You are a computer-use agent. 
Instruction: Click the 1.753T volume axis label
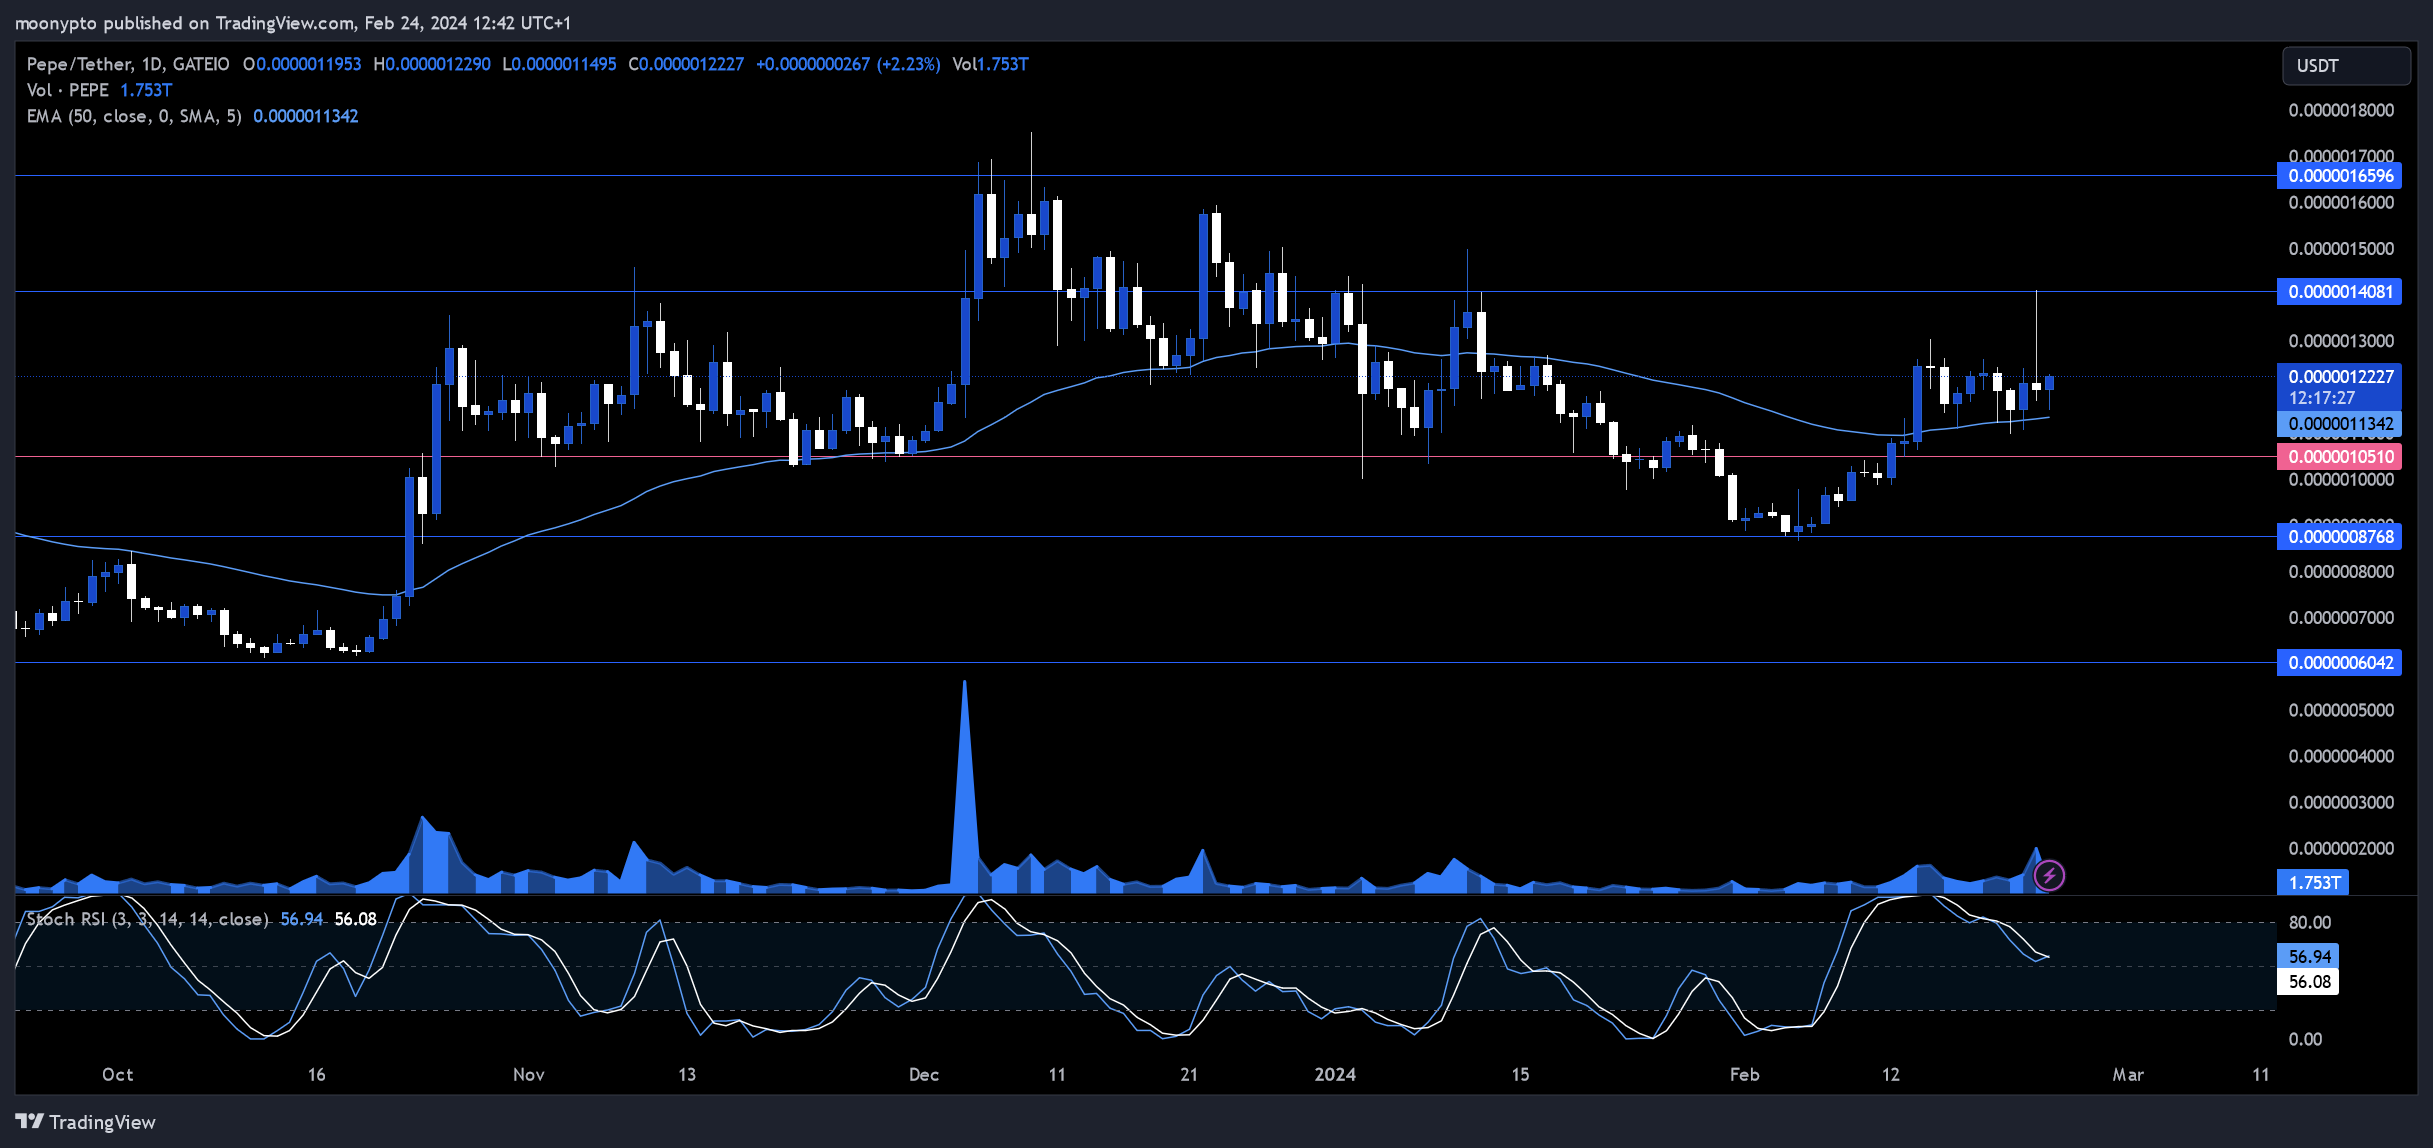point(2314,883)
